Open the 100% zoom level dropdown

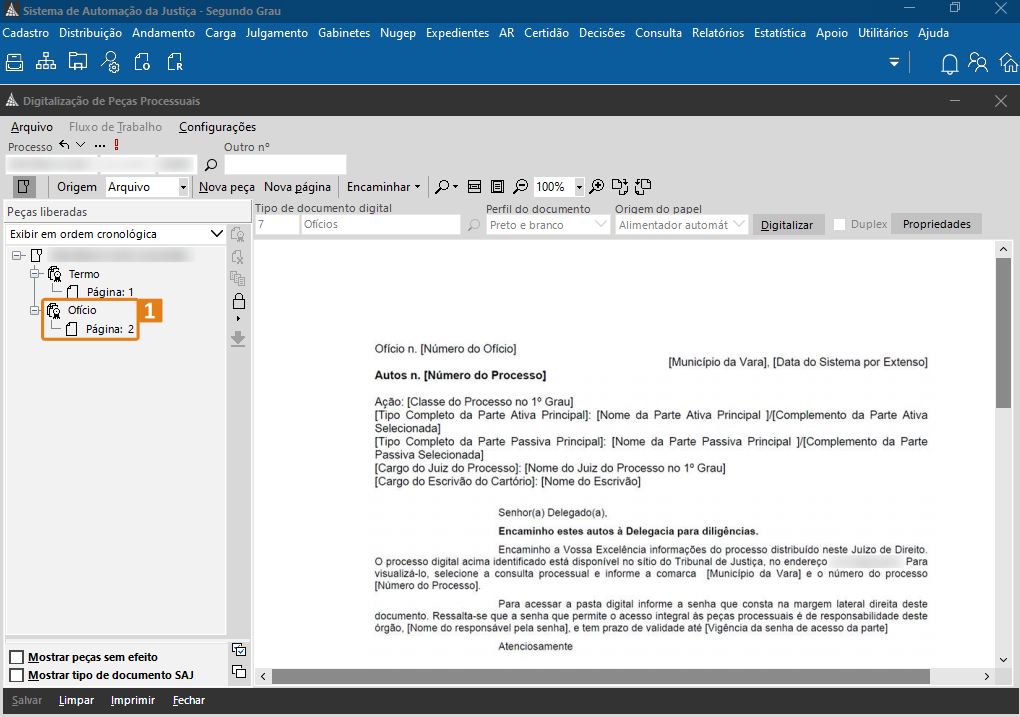tap(579, 187)
